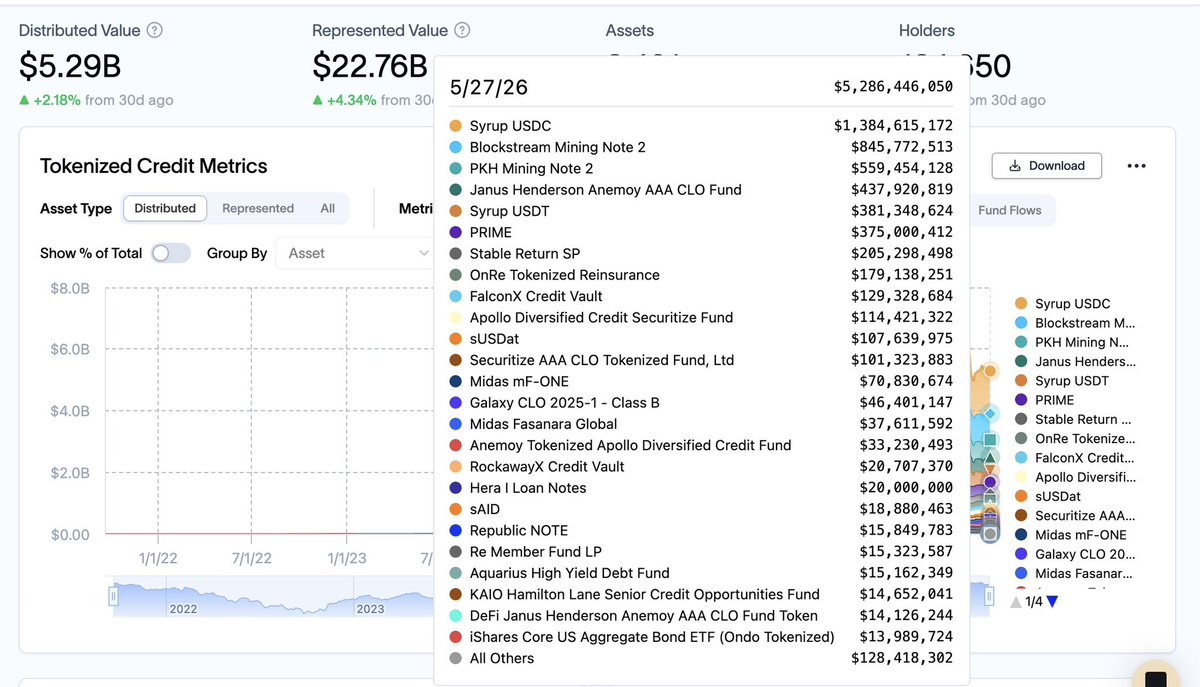1200x687 pixels.
Task: Click Galaxy CLO 2025-1 - Class B row
Action: coord(701,403)
